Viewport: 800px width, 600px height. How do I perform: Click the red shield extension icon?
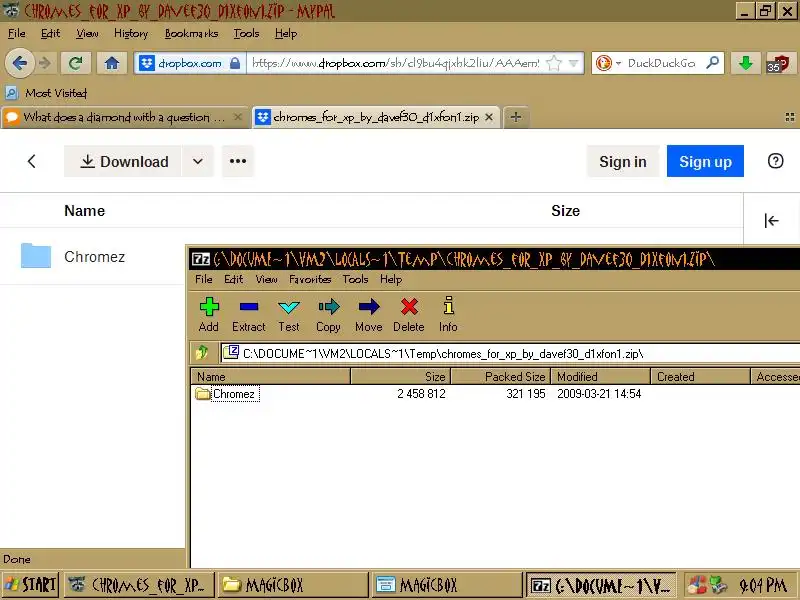(779, 63)
